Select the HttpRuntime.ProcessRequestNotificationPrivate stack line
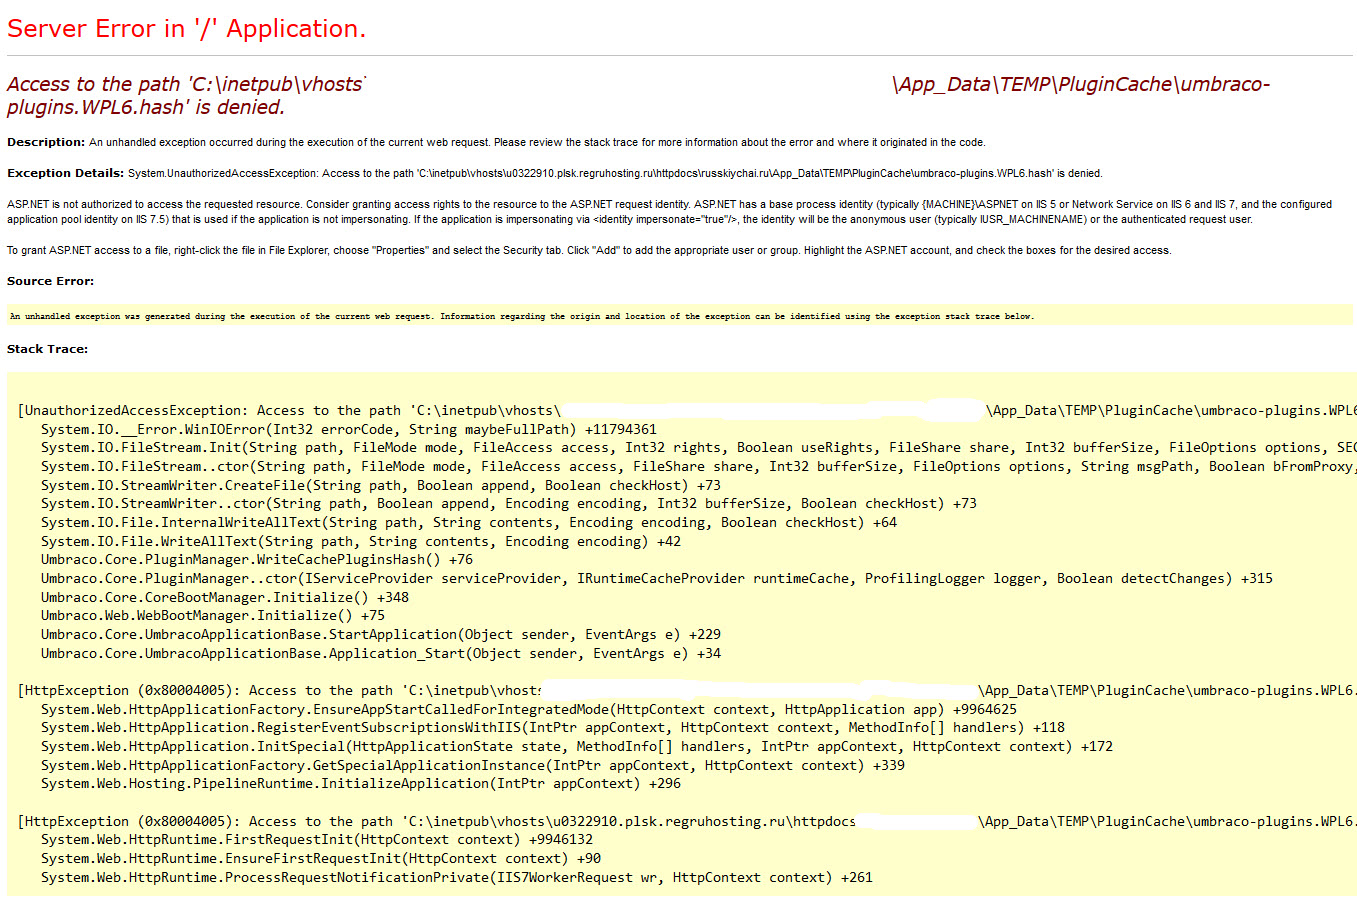The width and height of the screenshot is (1357, 897). pos(456,877)
